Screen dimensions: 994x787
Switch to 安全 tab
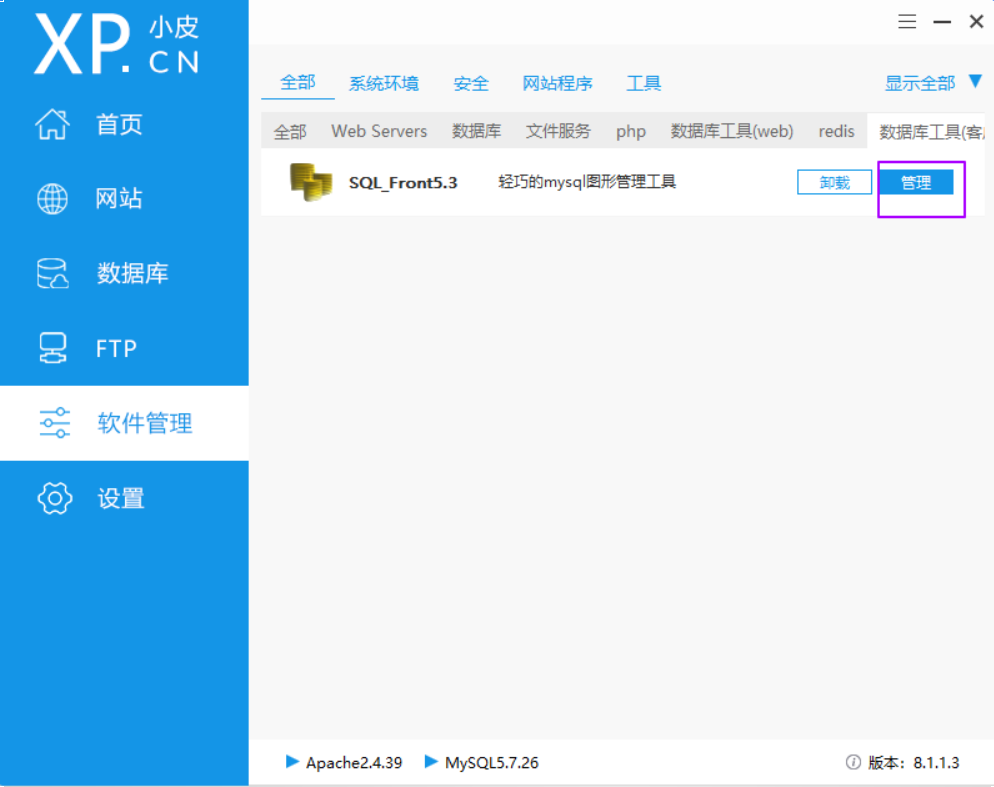coord(471,83)
